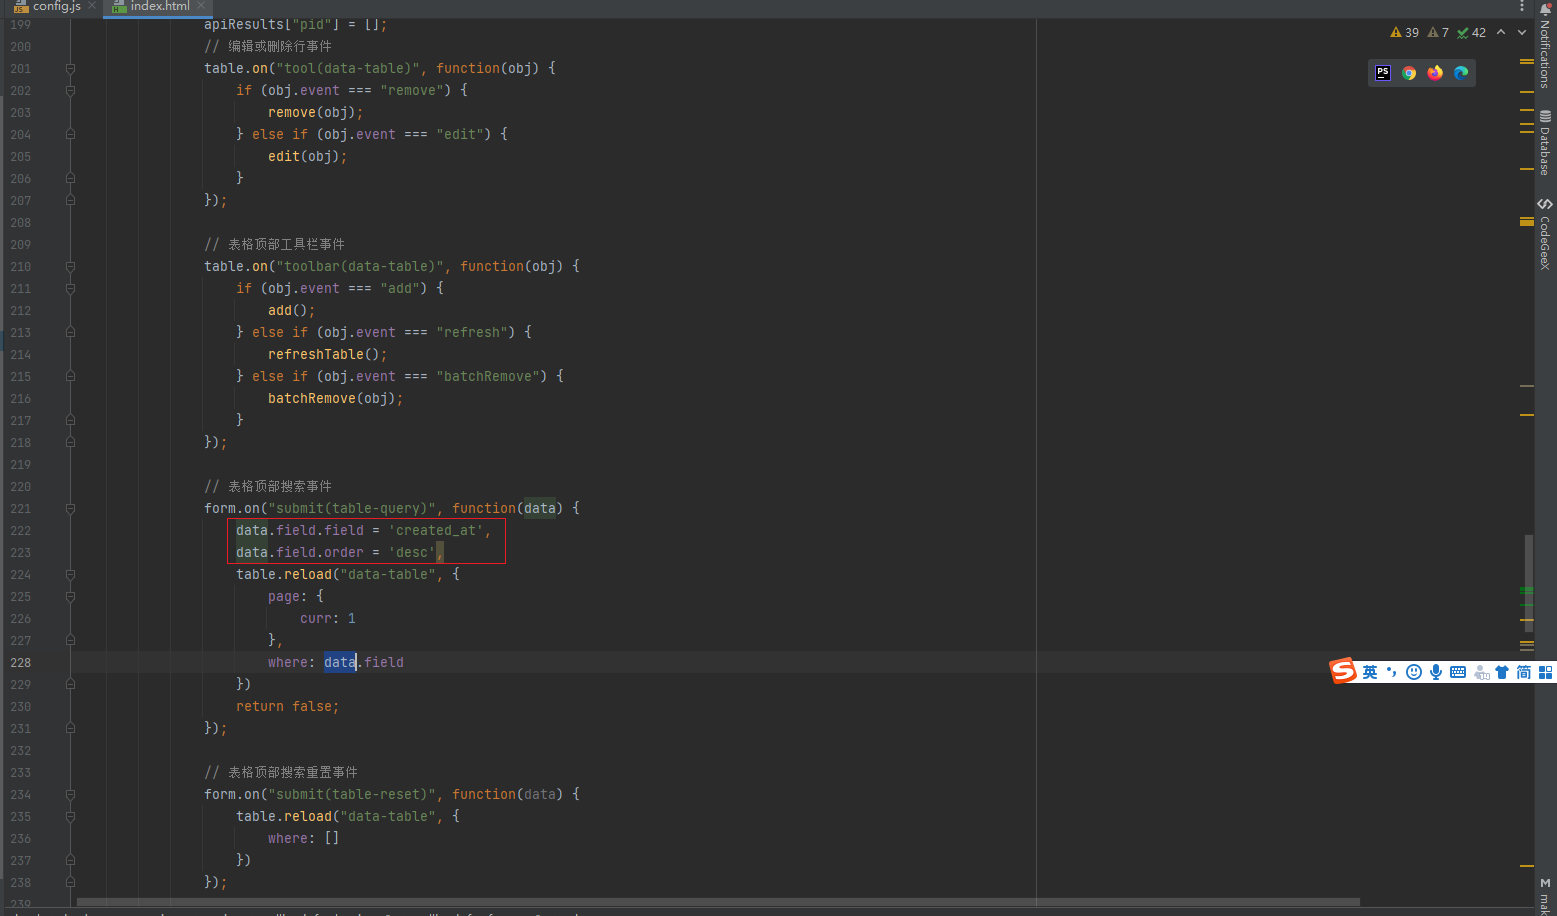This screenshot has height=916, width=1557.
Task: Open the page in Edge browser
Action: (x=1461, y=73)
